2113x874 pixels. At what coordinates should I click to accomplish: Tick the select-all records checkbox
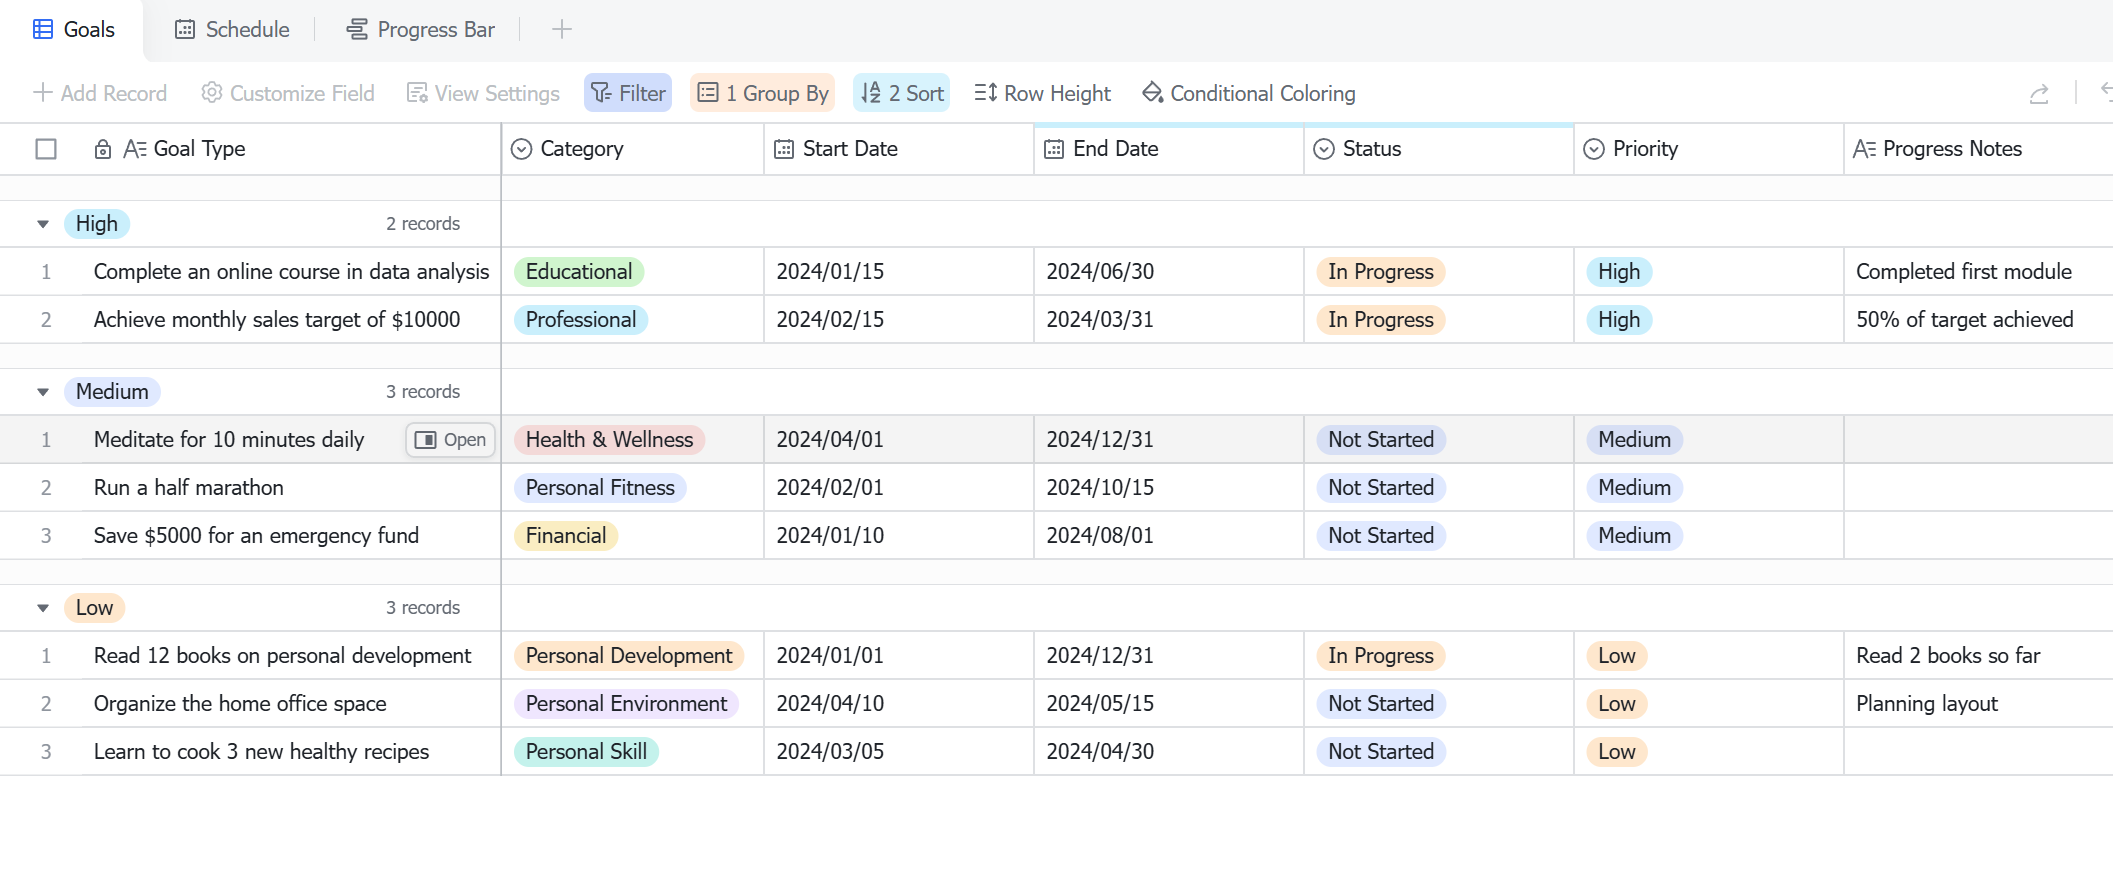coord(46,149)
